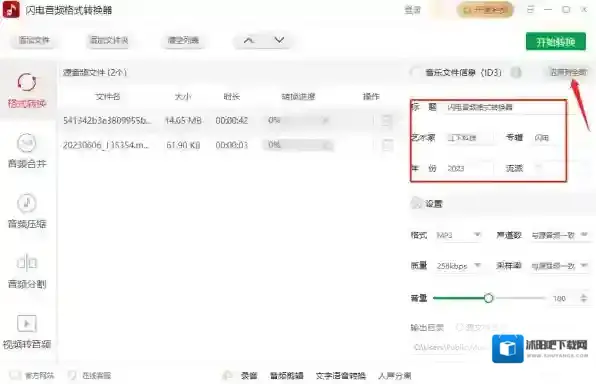Click the 时长 column header
The height and width of the screenshot is (384, 596).
click(231, 97)
